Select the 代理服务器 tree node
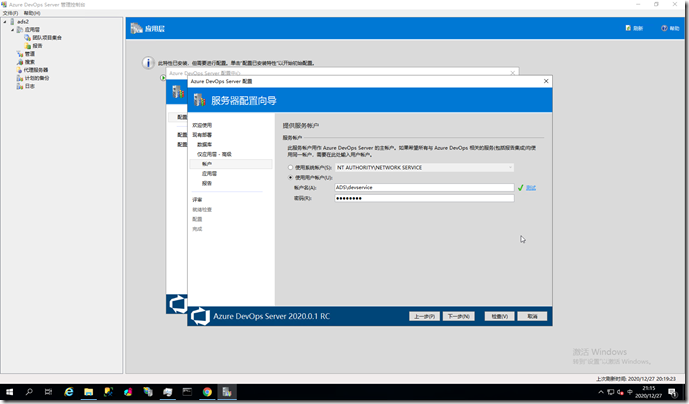 click(x=36, y=70)
